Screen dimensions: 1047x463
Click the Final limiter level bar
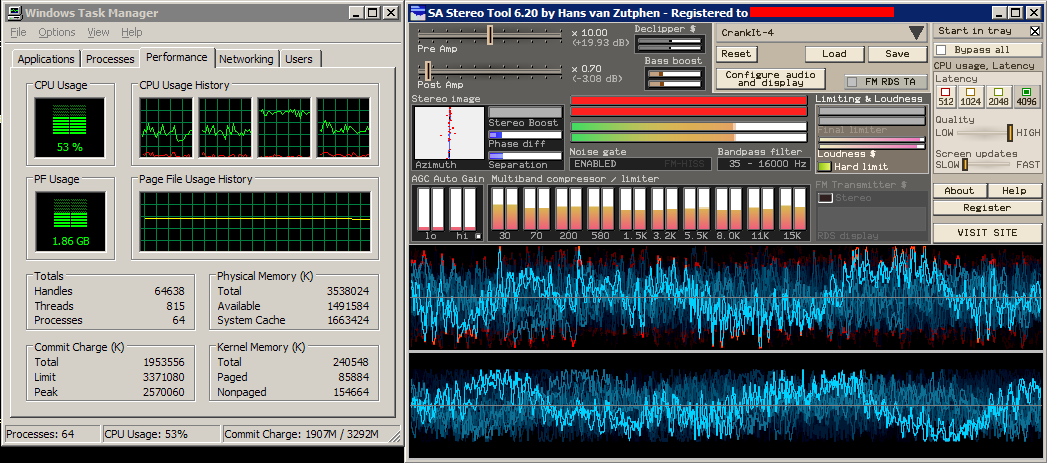(x=871, y=116)
